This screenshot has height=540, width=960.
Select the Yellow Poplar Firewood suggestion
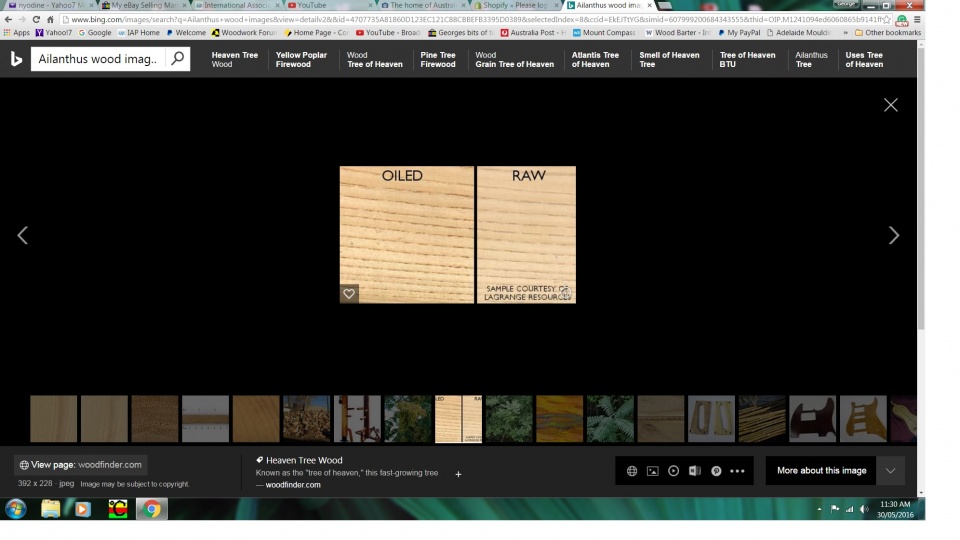coord(301,60)
